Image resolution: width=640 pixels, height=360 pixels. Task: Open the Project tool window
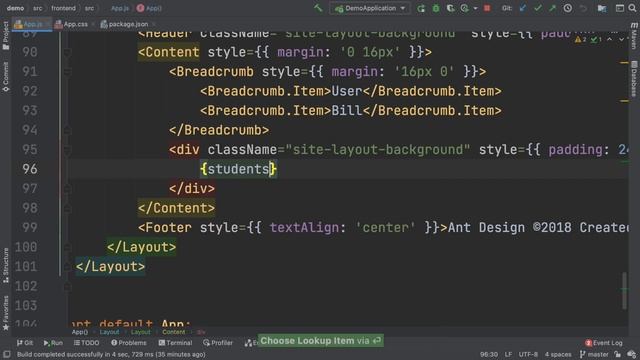point(6,36)
